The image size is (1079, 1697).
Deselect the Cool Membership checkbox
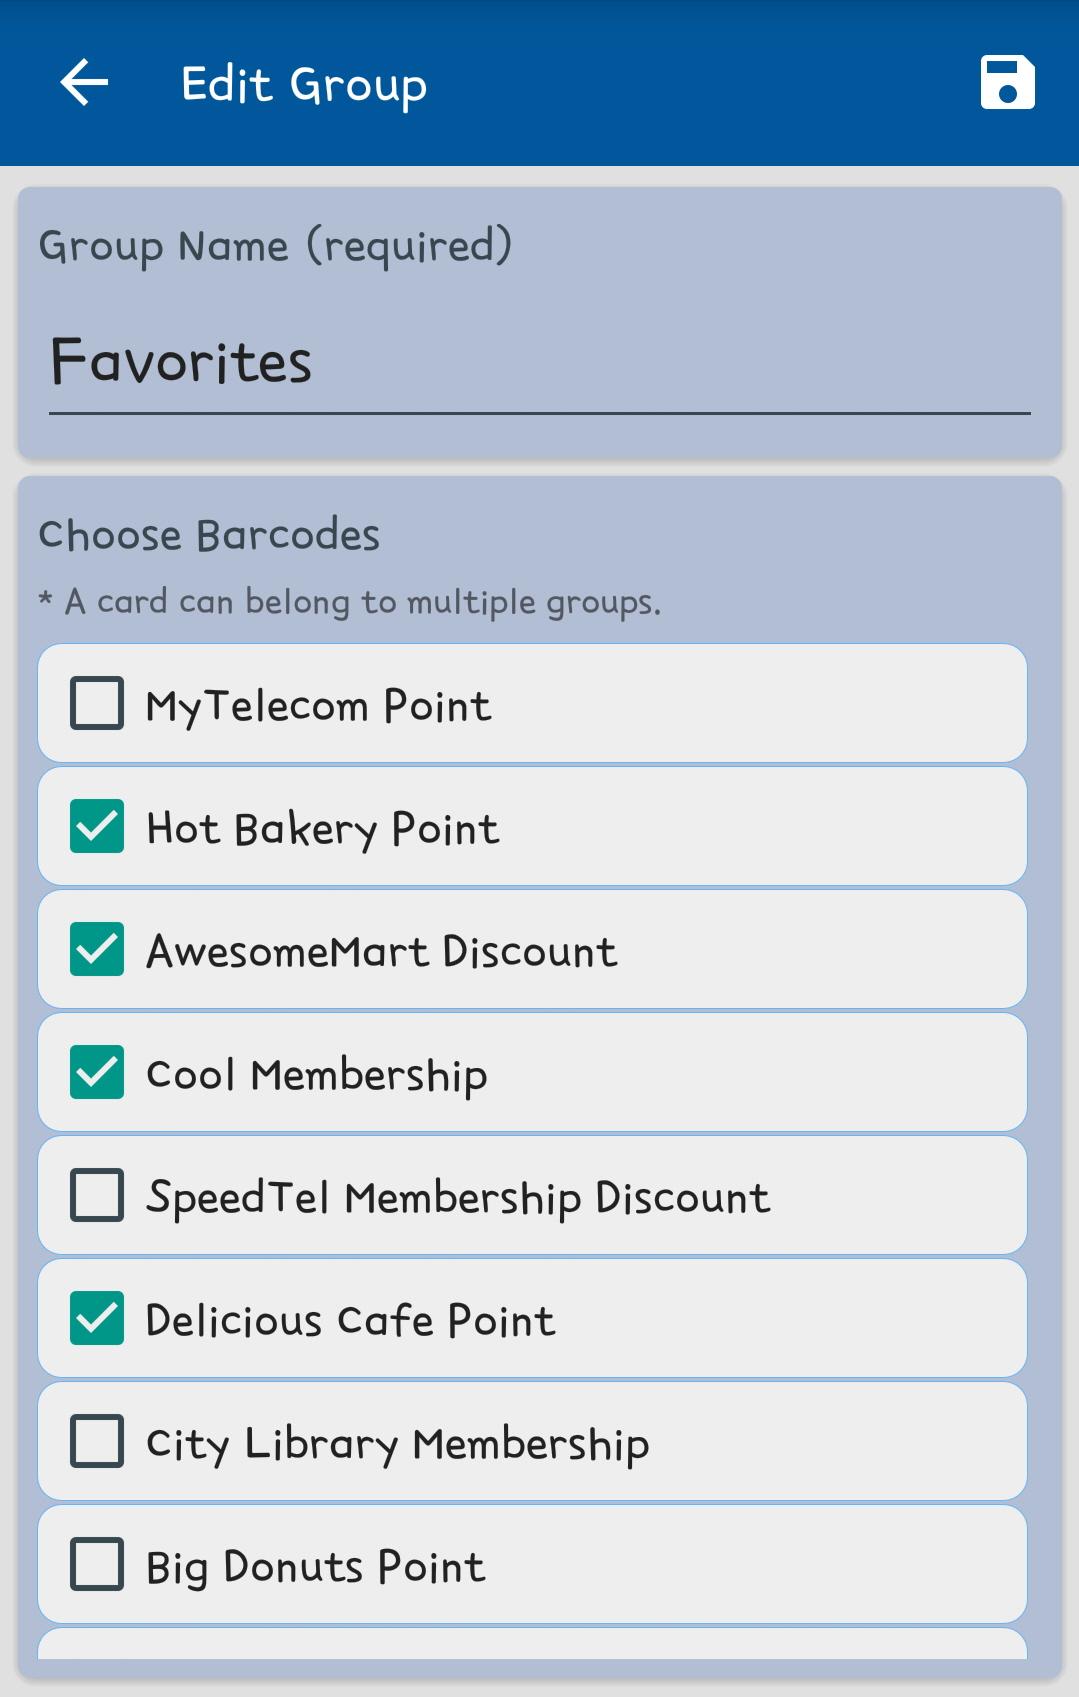(97, 1072)
